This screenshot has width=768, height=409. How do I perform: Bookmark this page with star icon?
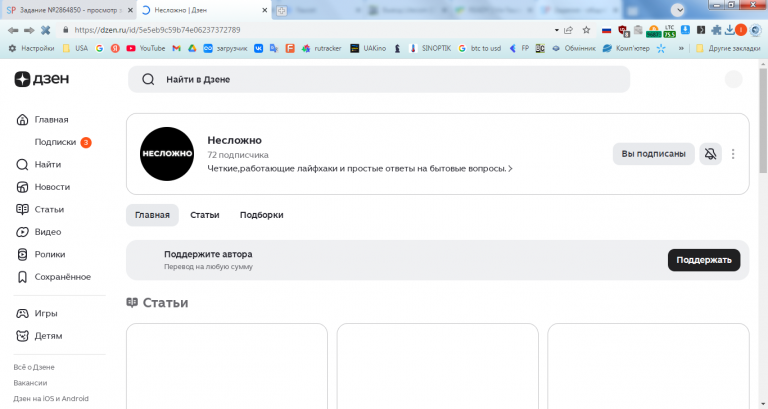(x=586, y=30)
